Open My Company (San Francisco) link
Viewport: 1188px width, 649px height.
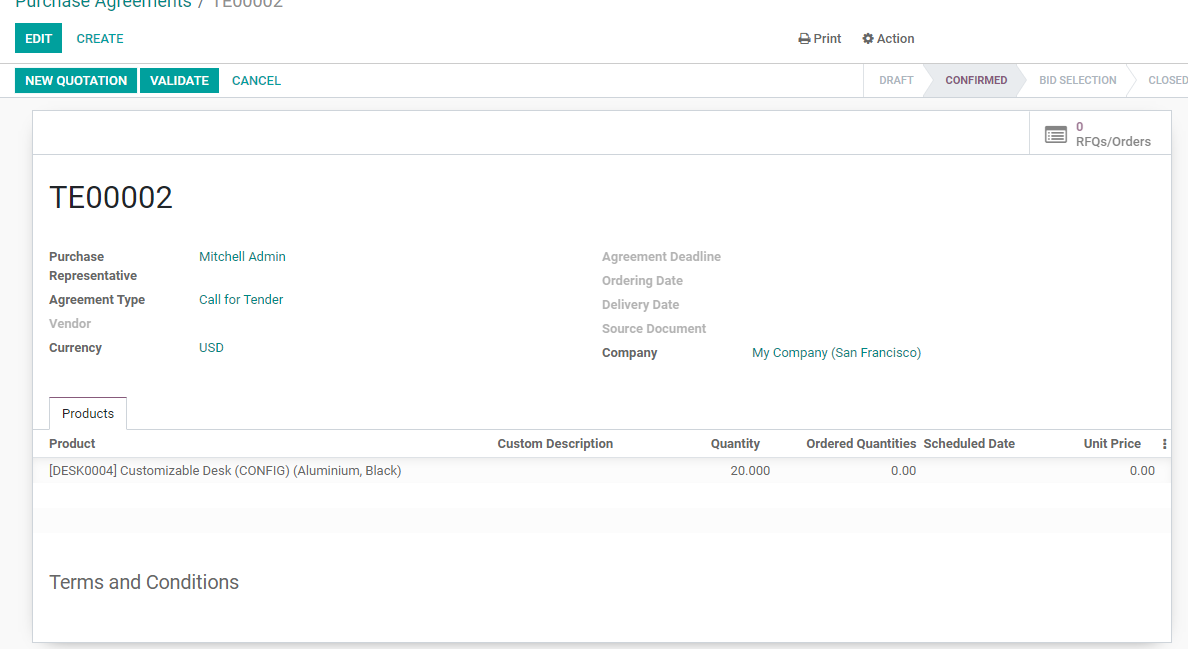tap(836, 353)
